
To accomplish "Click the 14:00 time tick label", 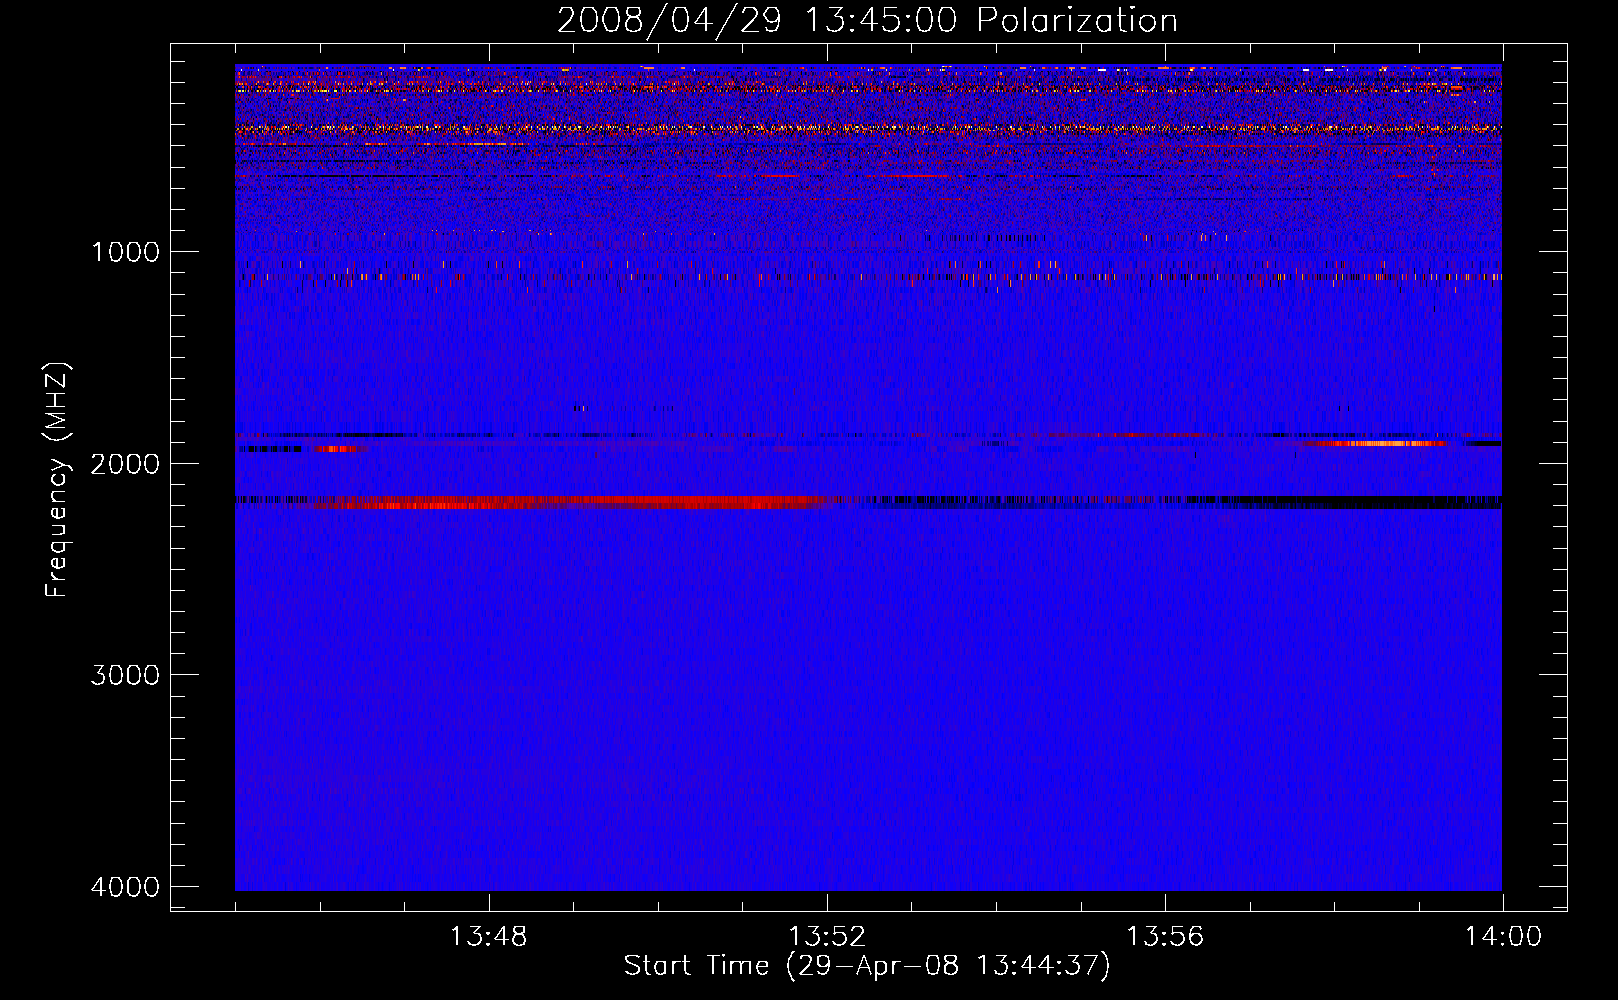I will (x=1502, y=937).
